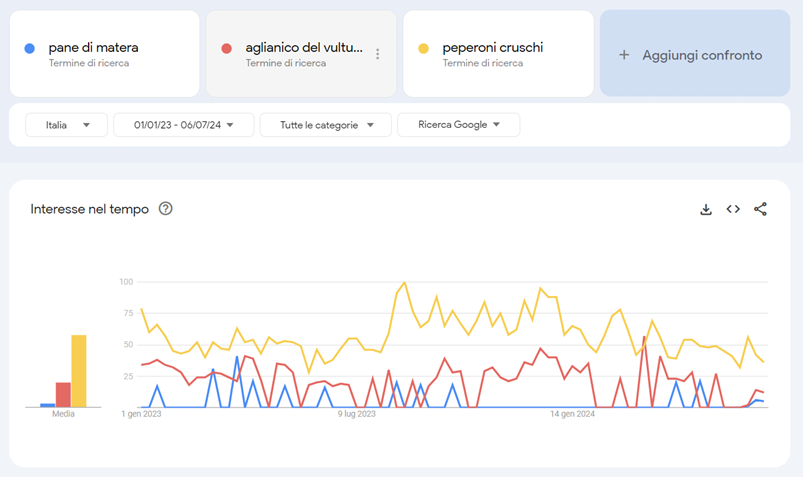
Task: Open the embed code icon
Action: point(733,209)
